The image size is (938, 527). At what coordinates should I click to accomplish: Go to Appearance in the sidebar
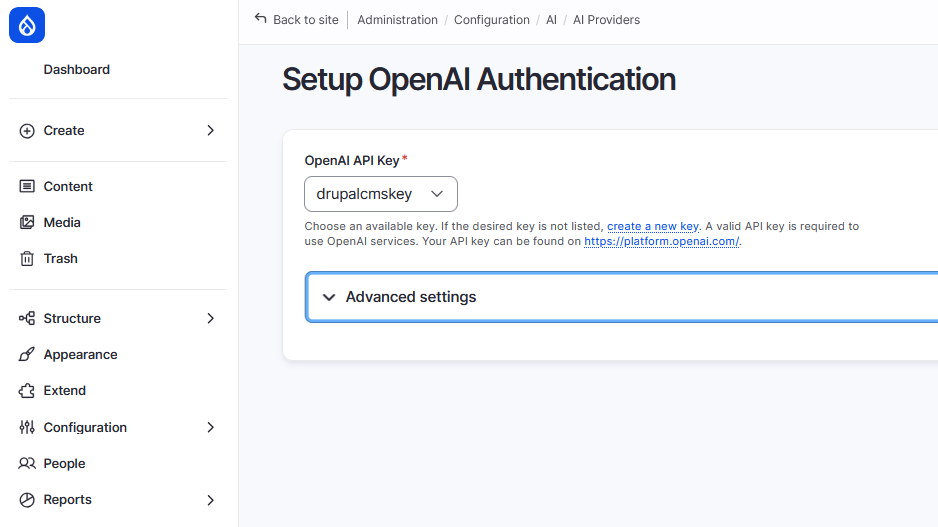click(x=80, y=355)
